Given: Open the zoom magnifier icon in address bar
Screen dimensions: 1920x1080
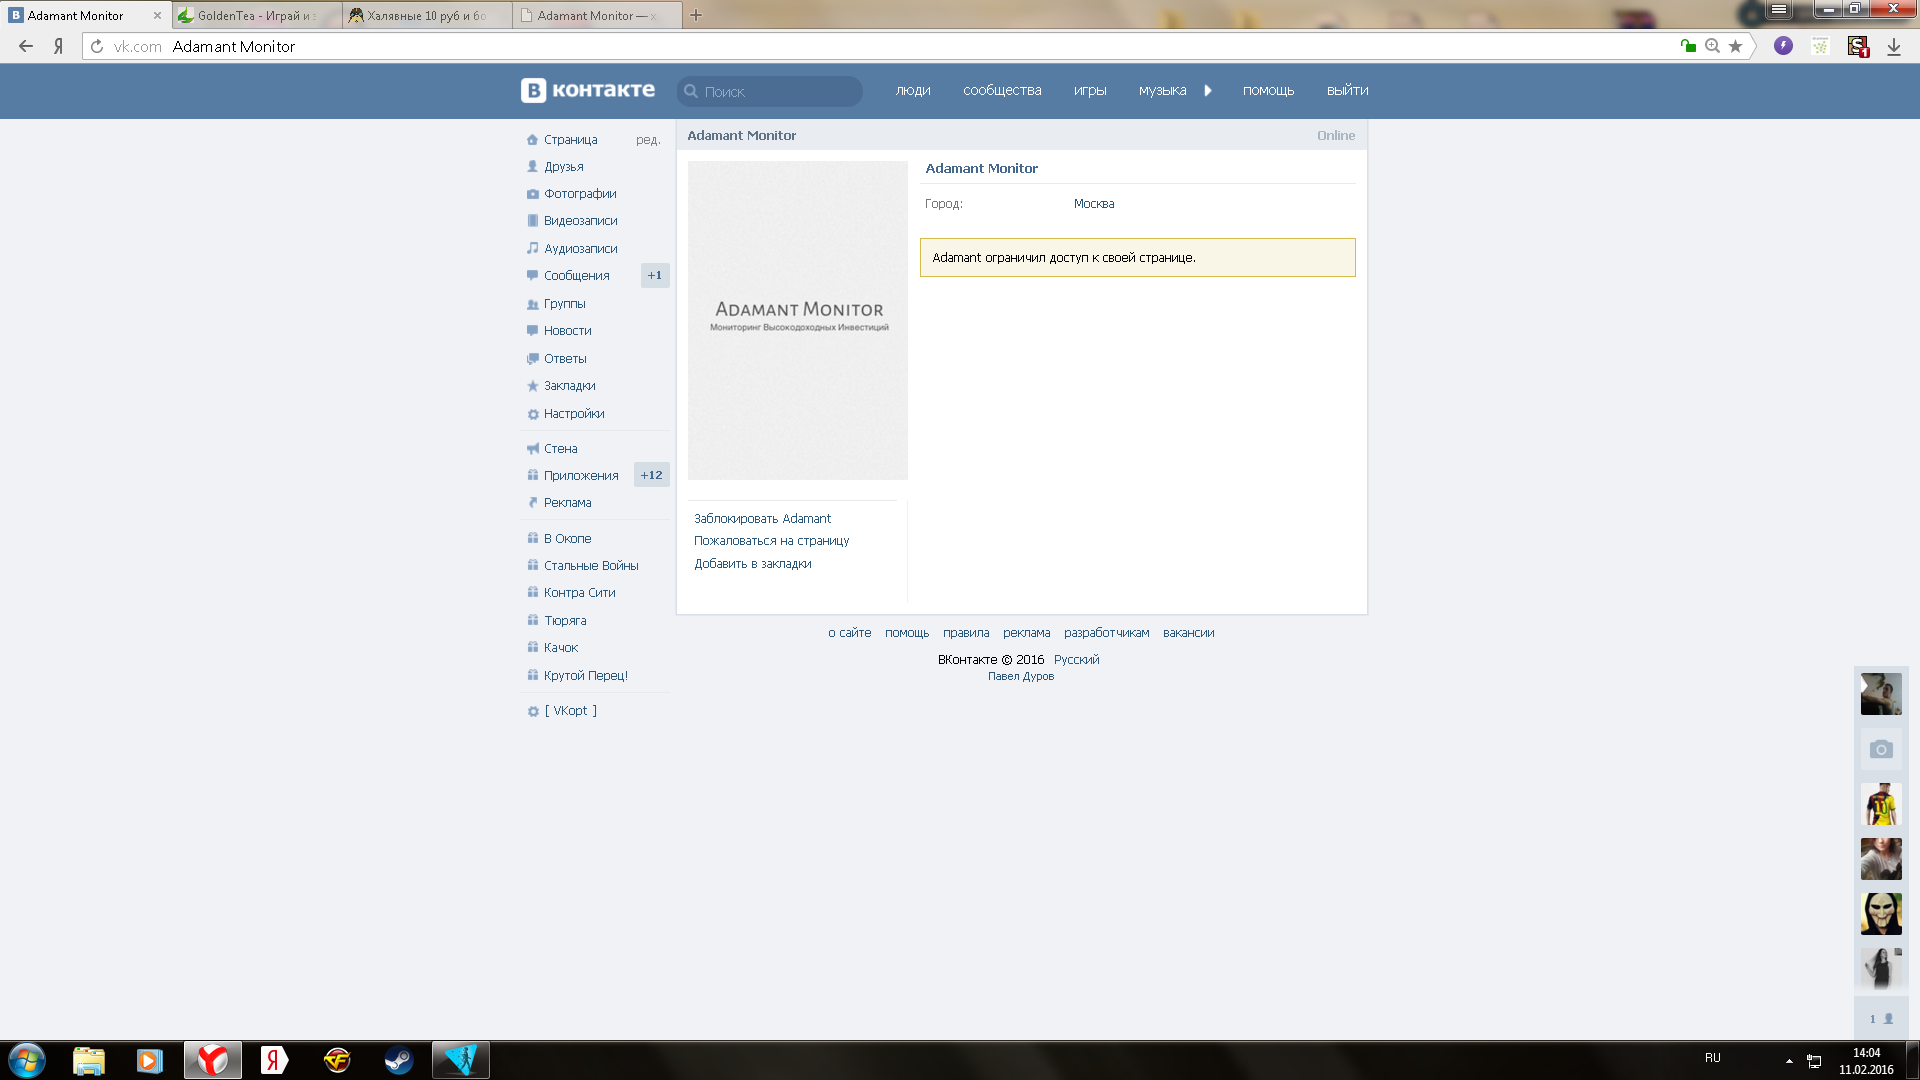Looking at the screenshot, I should click(1713, 46).
